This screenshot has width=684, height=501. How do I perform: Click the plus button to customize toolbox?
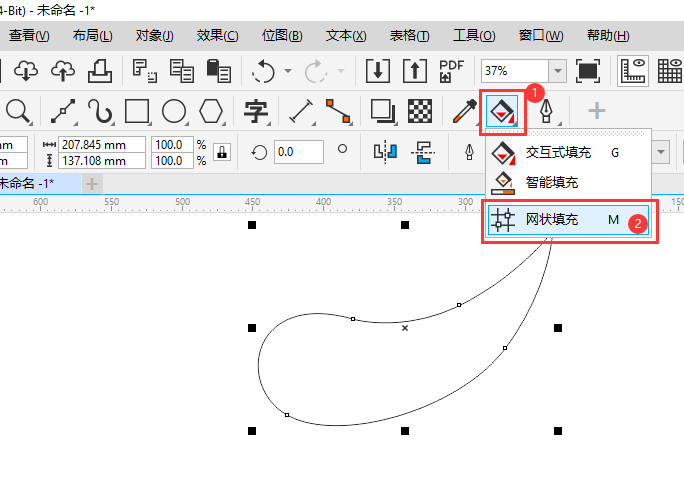click(597, 111)
